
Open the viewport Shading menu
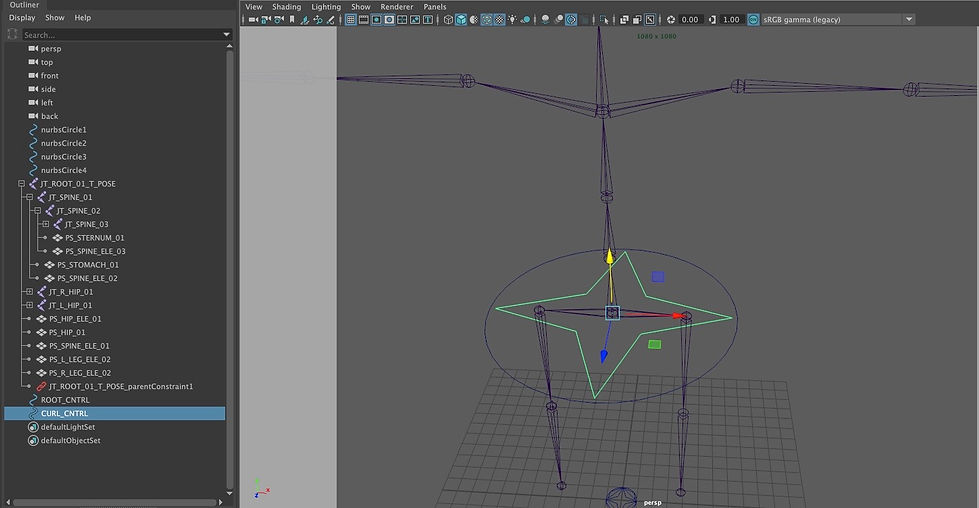tap(287, 7)
